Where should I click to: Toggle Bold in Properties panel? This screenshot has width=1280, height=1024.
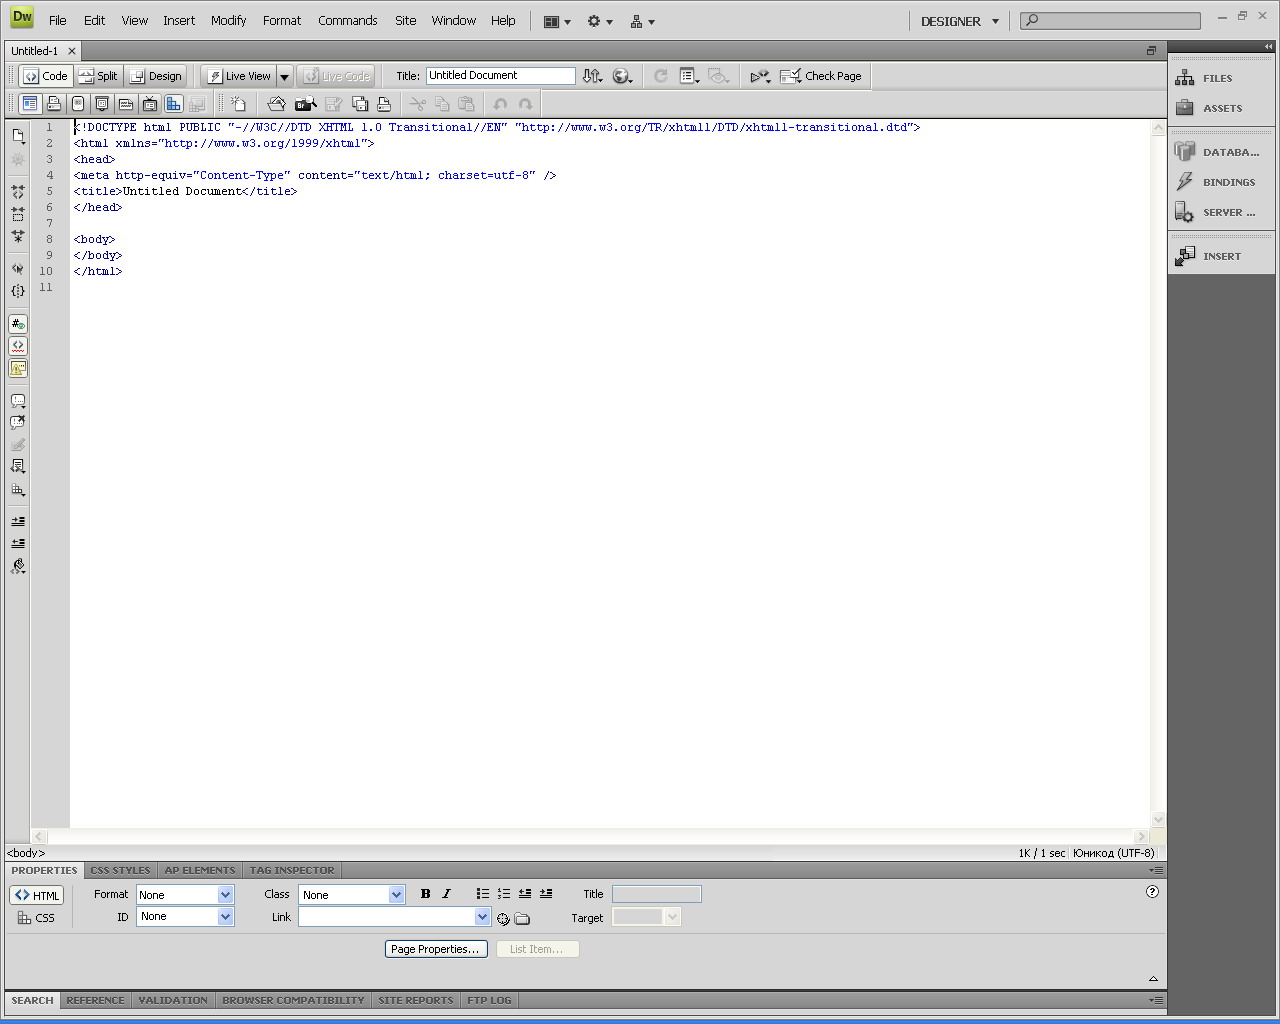[425, 894]
